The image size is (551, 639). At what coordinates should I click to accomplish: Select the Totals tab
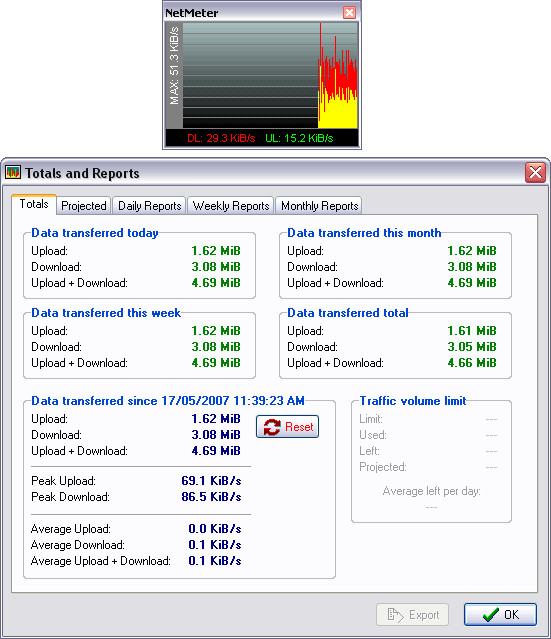34,204
